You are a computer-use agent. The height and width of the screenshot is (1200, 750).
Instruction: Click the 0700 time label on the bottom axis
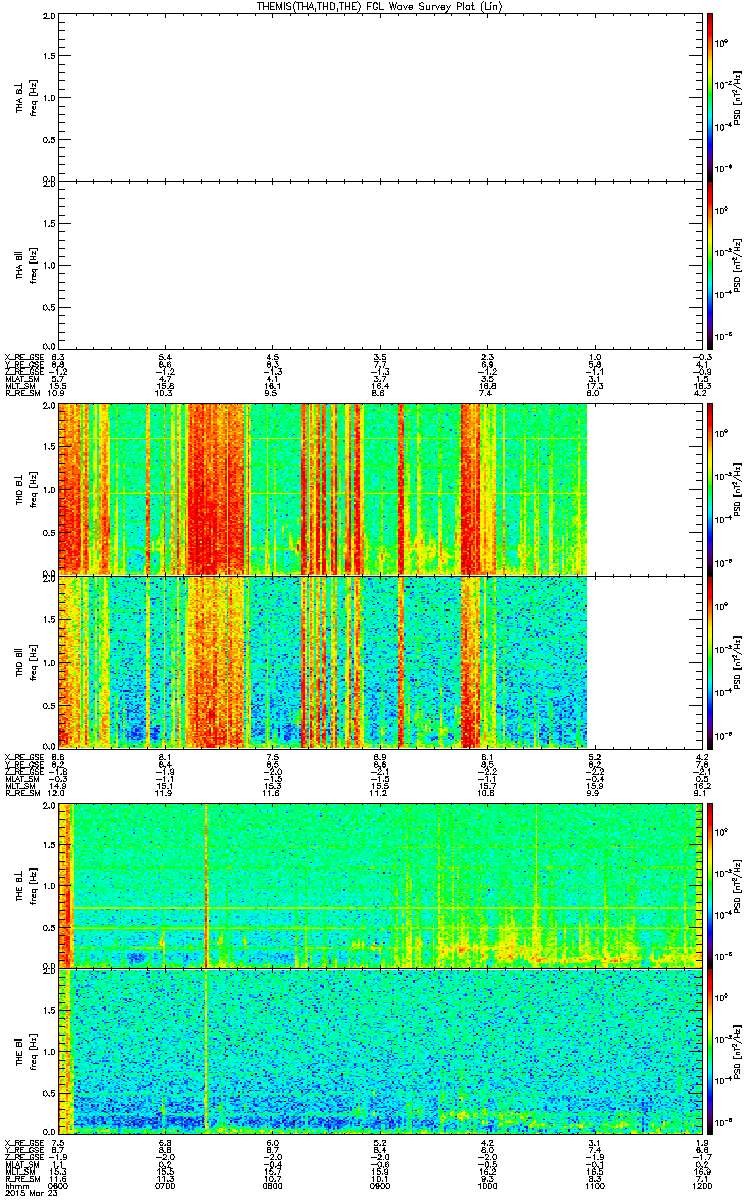click(x=166, y=1188)
